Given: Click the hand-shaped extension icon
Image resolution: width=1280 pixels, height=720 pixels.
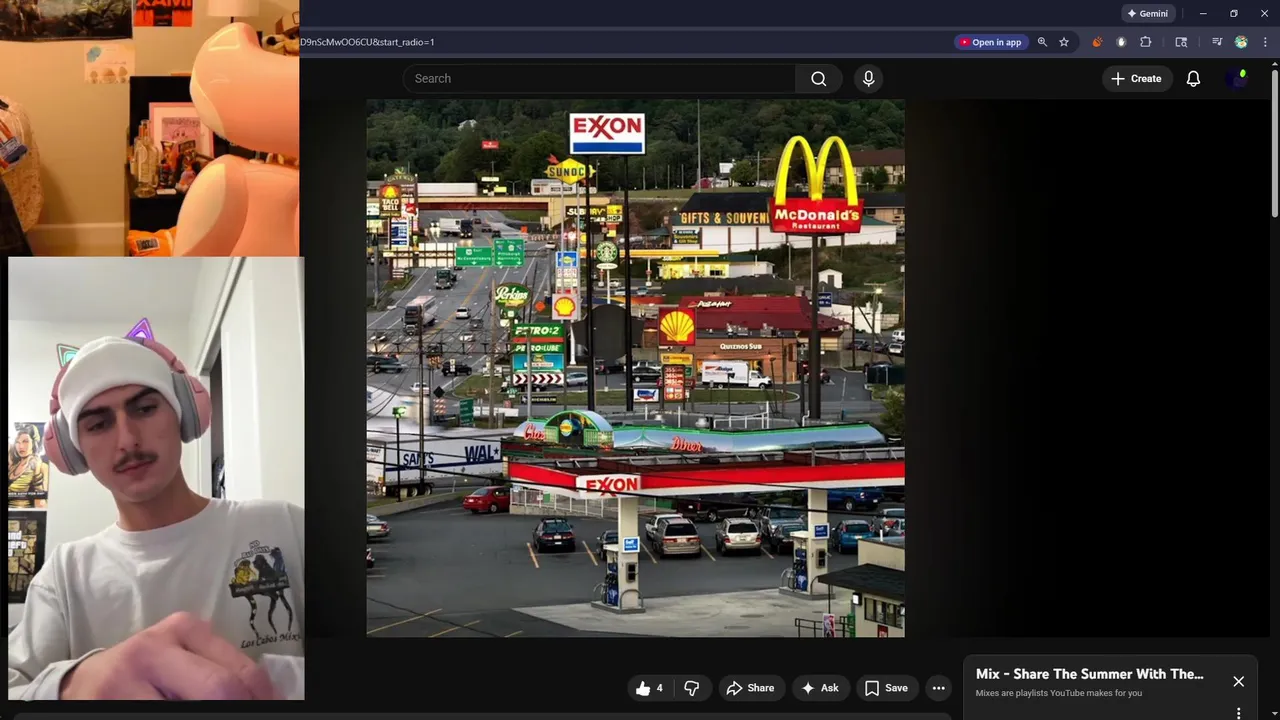Looking at the screenshot, I should point(1121,42).
